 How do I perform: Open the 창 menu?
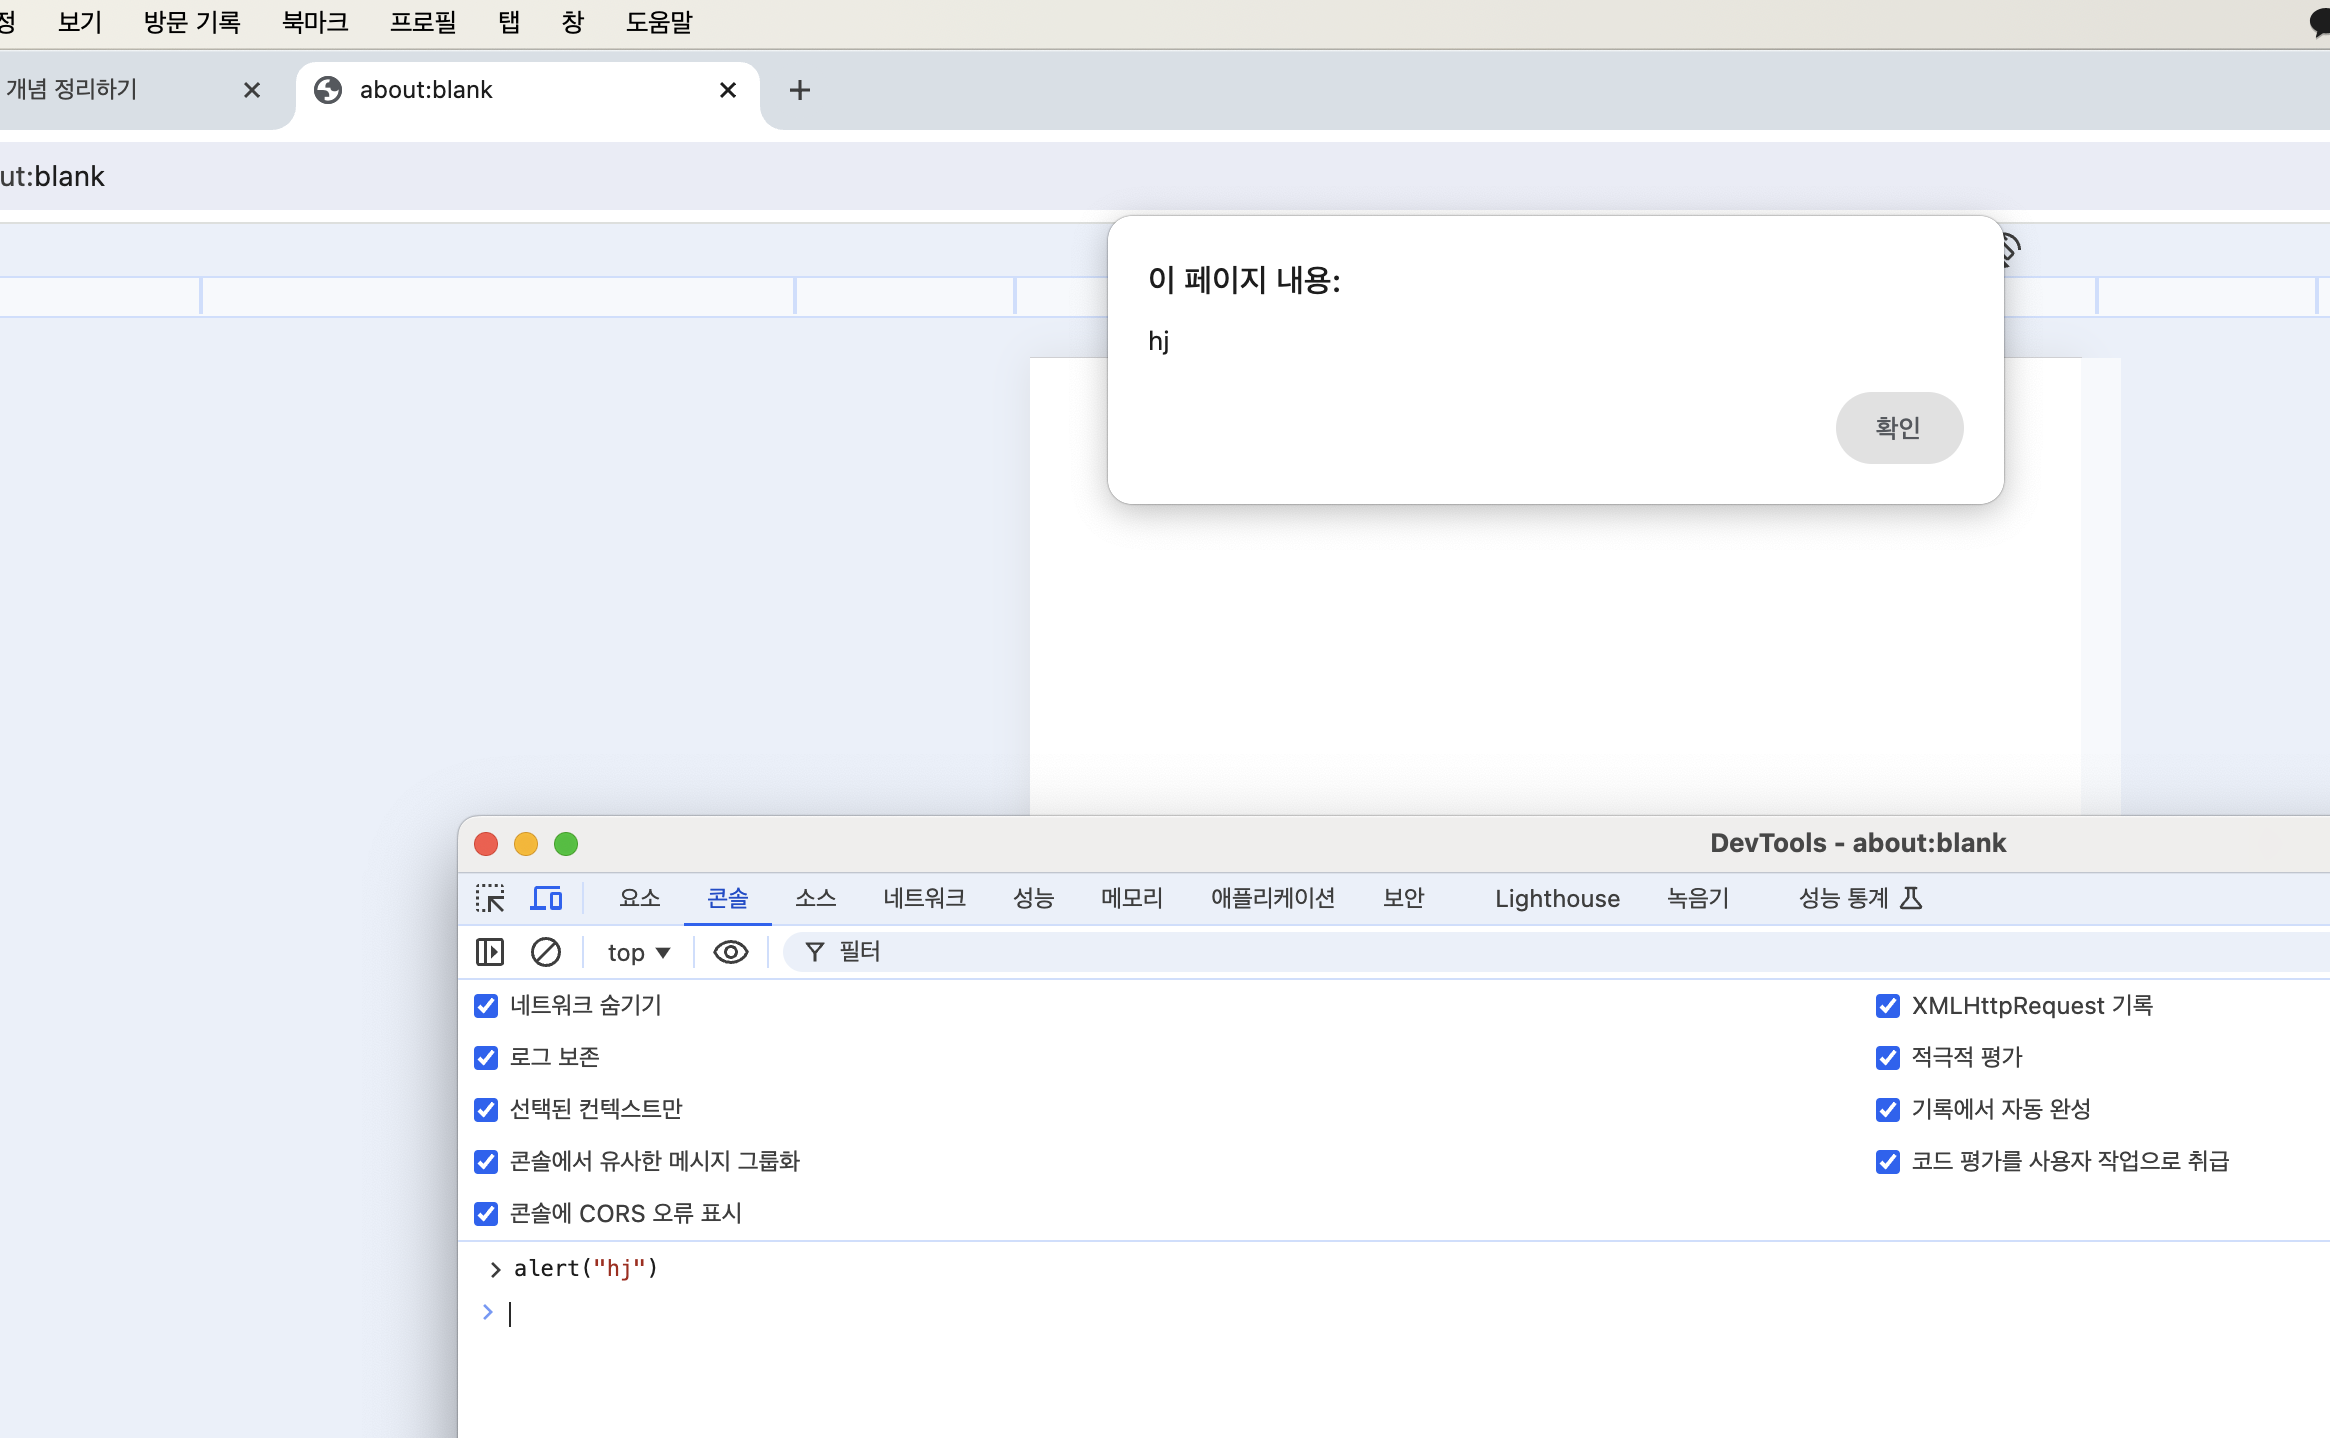[x=573, y=22]
